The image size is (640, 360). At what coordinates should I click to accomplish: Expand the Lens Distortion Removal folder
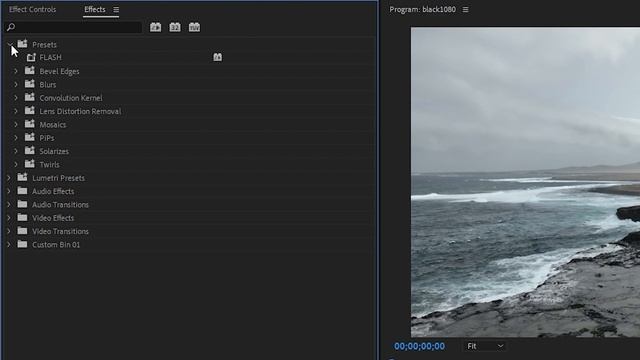point(16,111)
